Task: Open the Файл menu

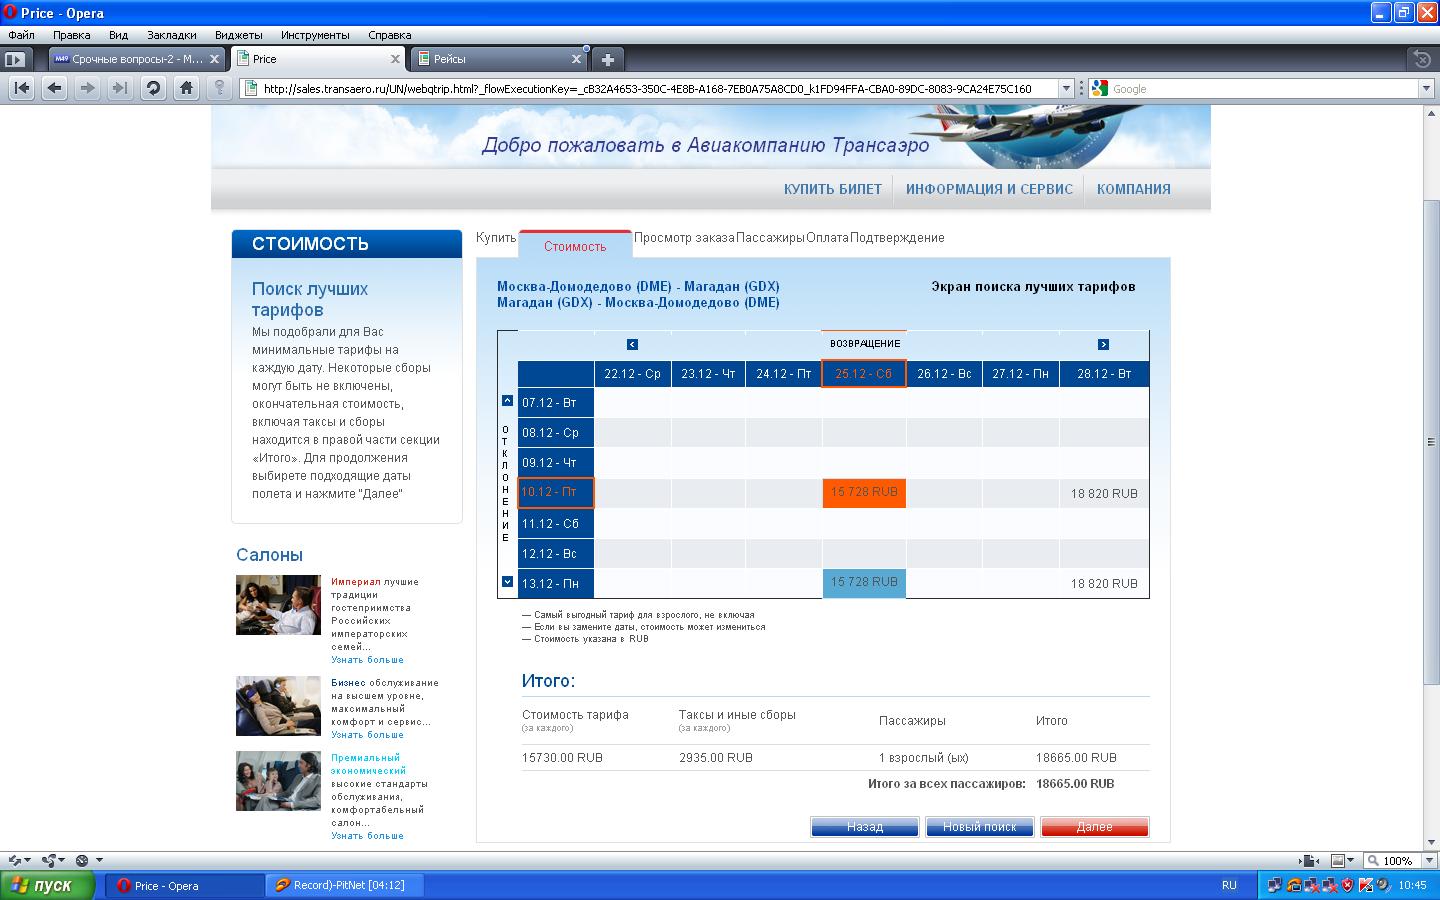Action: pyautogui.click(x=21, y=35)
